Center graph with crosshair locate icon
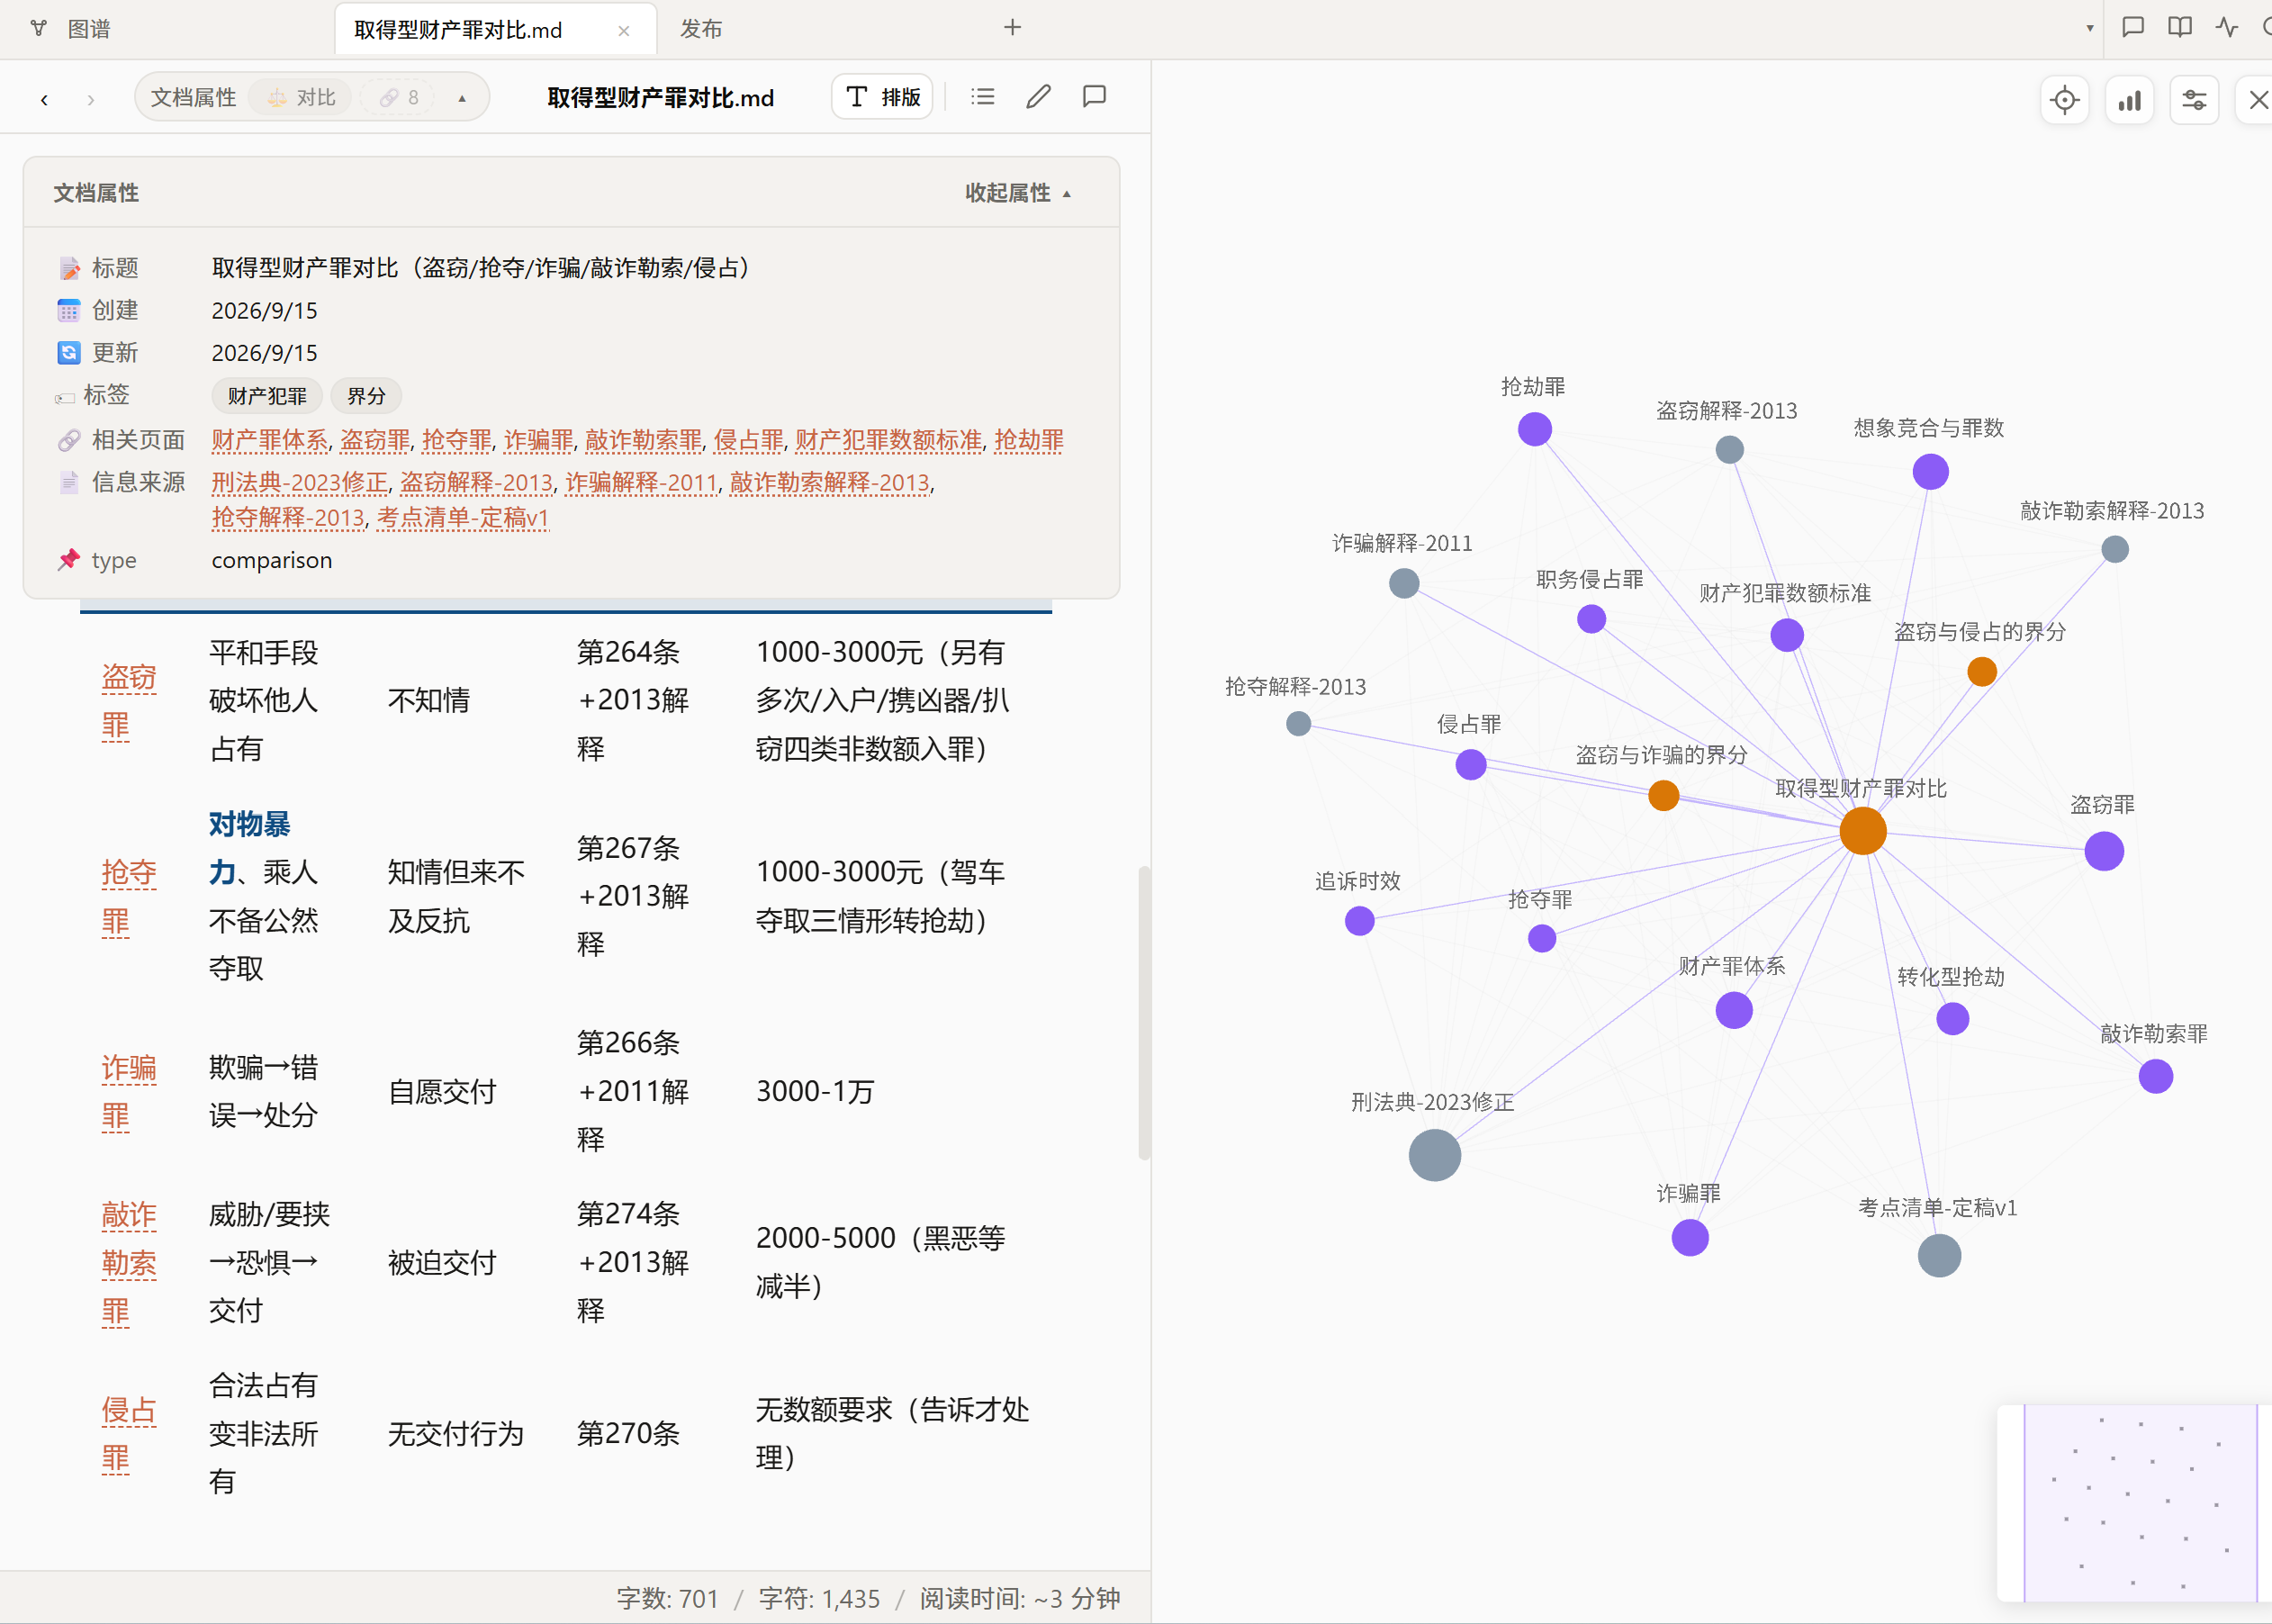The width and height of the screenshot is (2272, 1624). tap(2064, 100)
